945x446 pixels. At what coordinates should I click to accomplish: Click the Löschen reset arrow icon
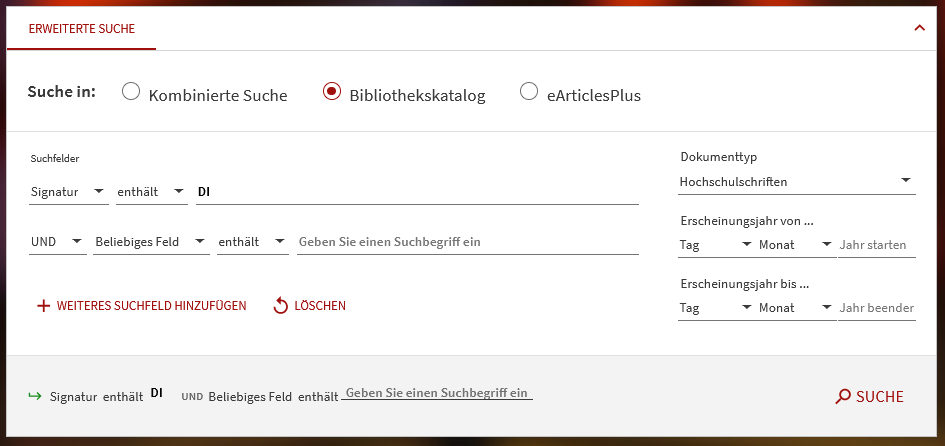coord(281,306)
